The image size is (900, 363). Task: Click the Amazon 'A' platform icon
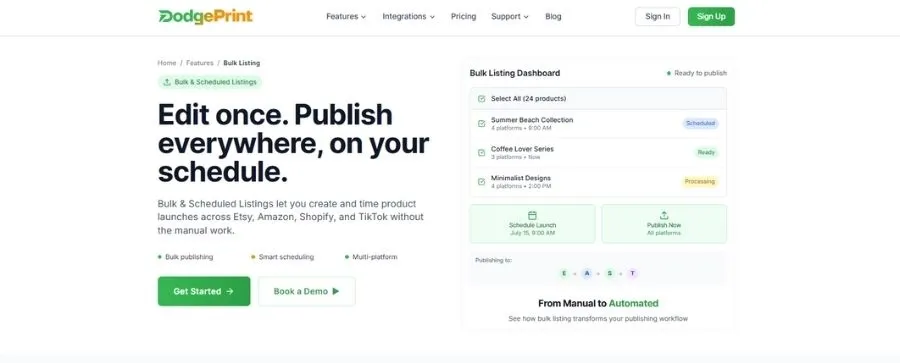coord(587,273)
